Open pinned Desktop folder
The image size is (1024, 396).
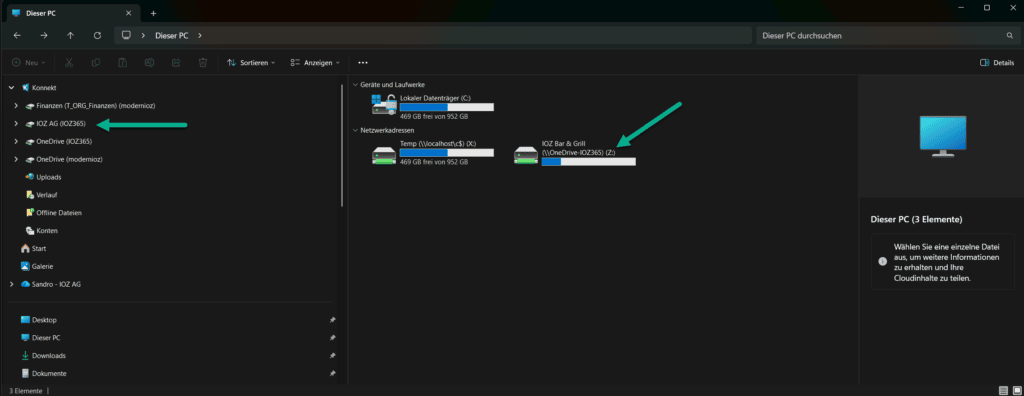coord(39,320)
